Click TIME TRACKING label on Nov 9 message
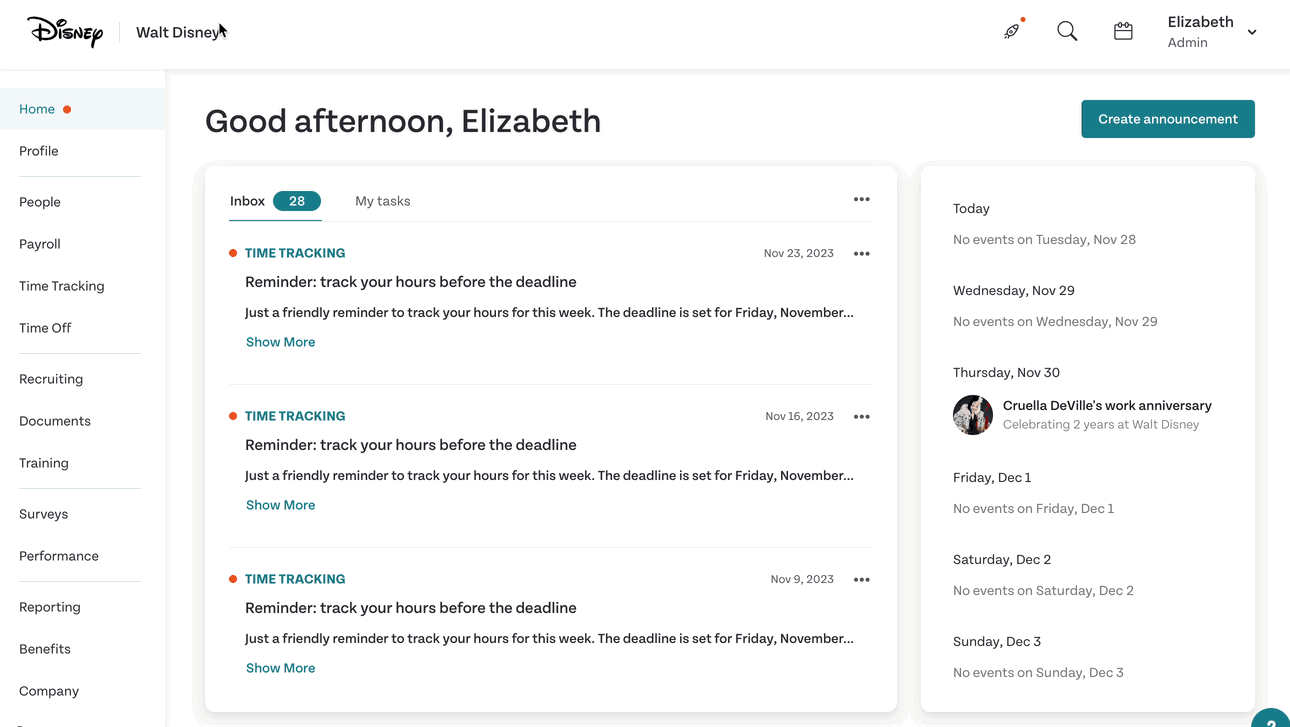Viewport: 1290px width, 727px height. (x=295, y=579)
